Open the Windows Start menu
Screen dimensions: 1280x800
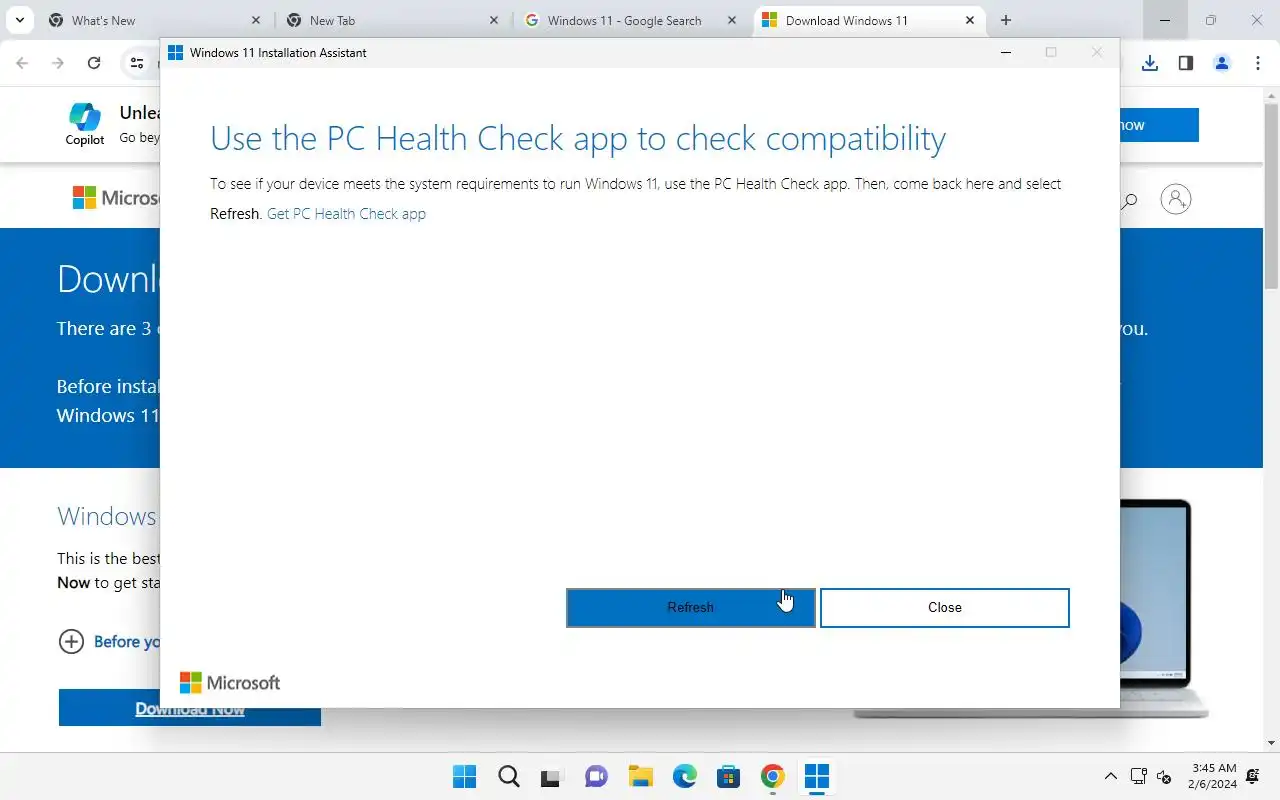(465, 777)
